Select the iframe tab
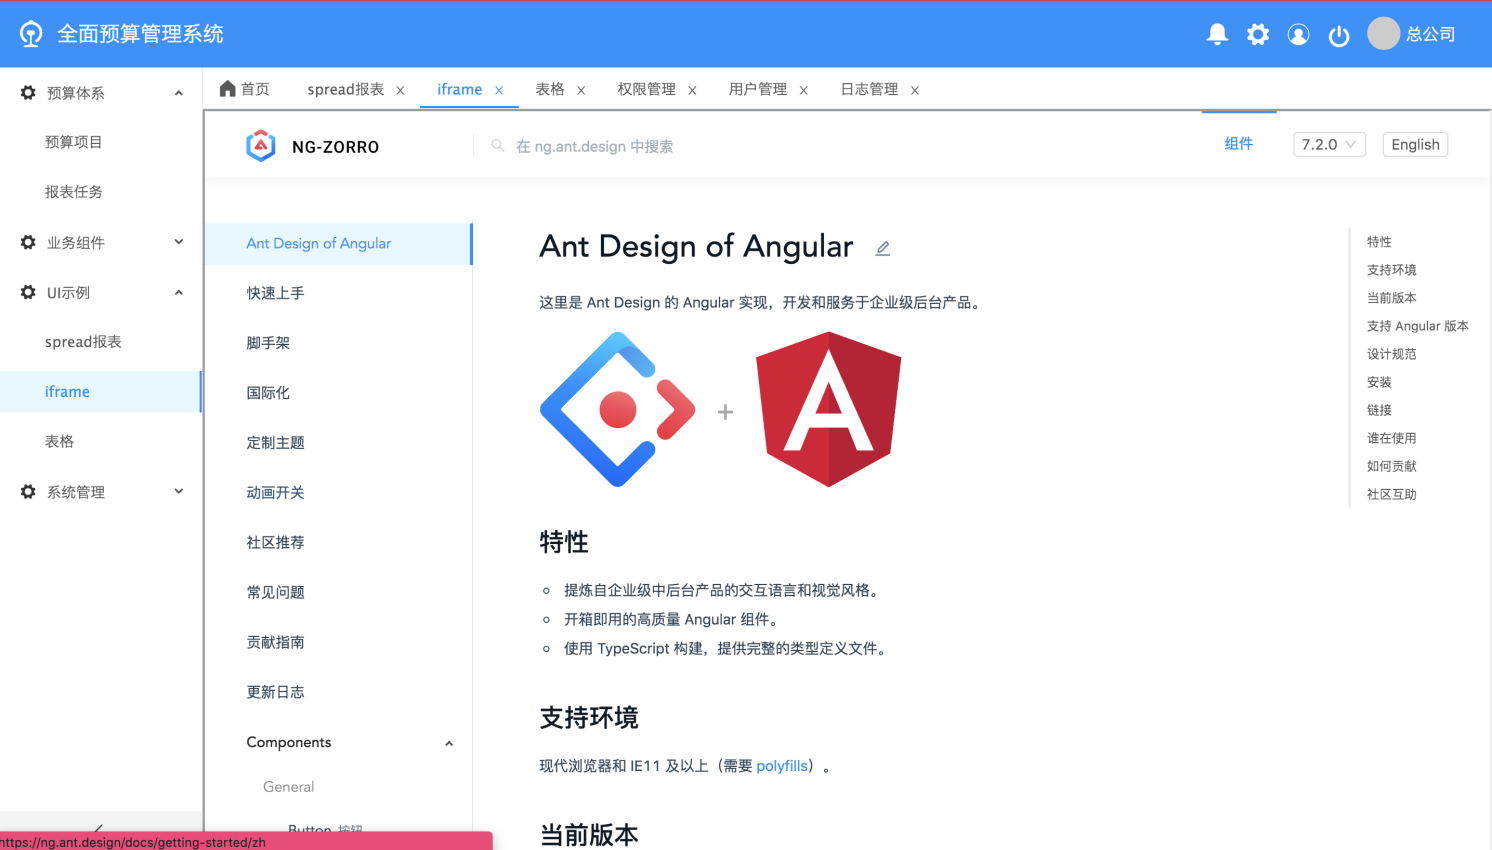This screenshot has height=850, width=1492. [460, 89]
